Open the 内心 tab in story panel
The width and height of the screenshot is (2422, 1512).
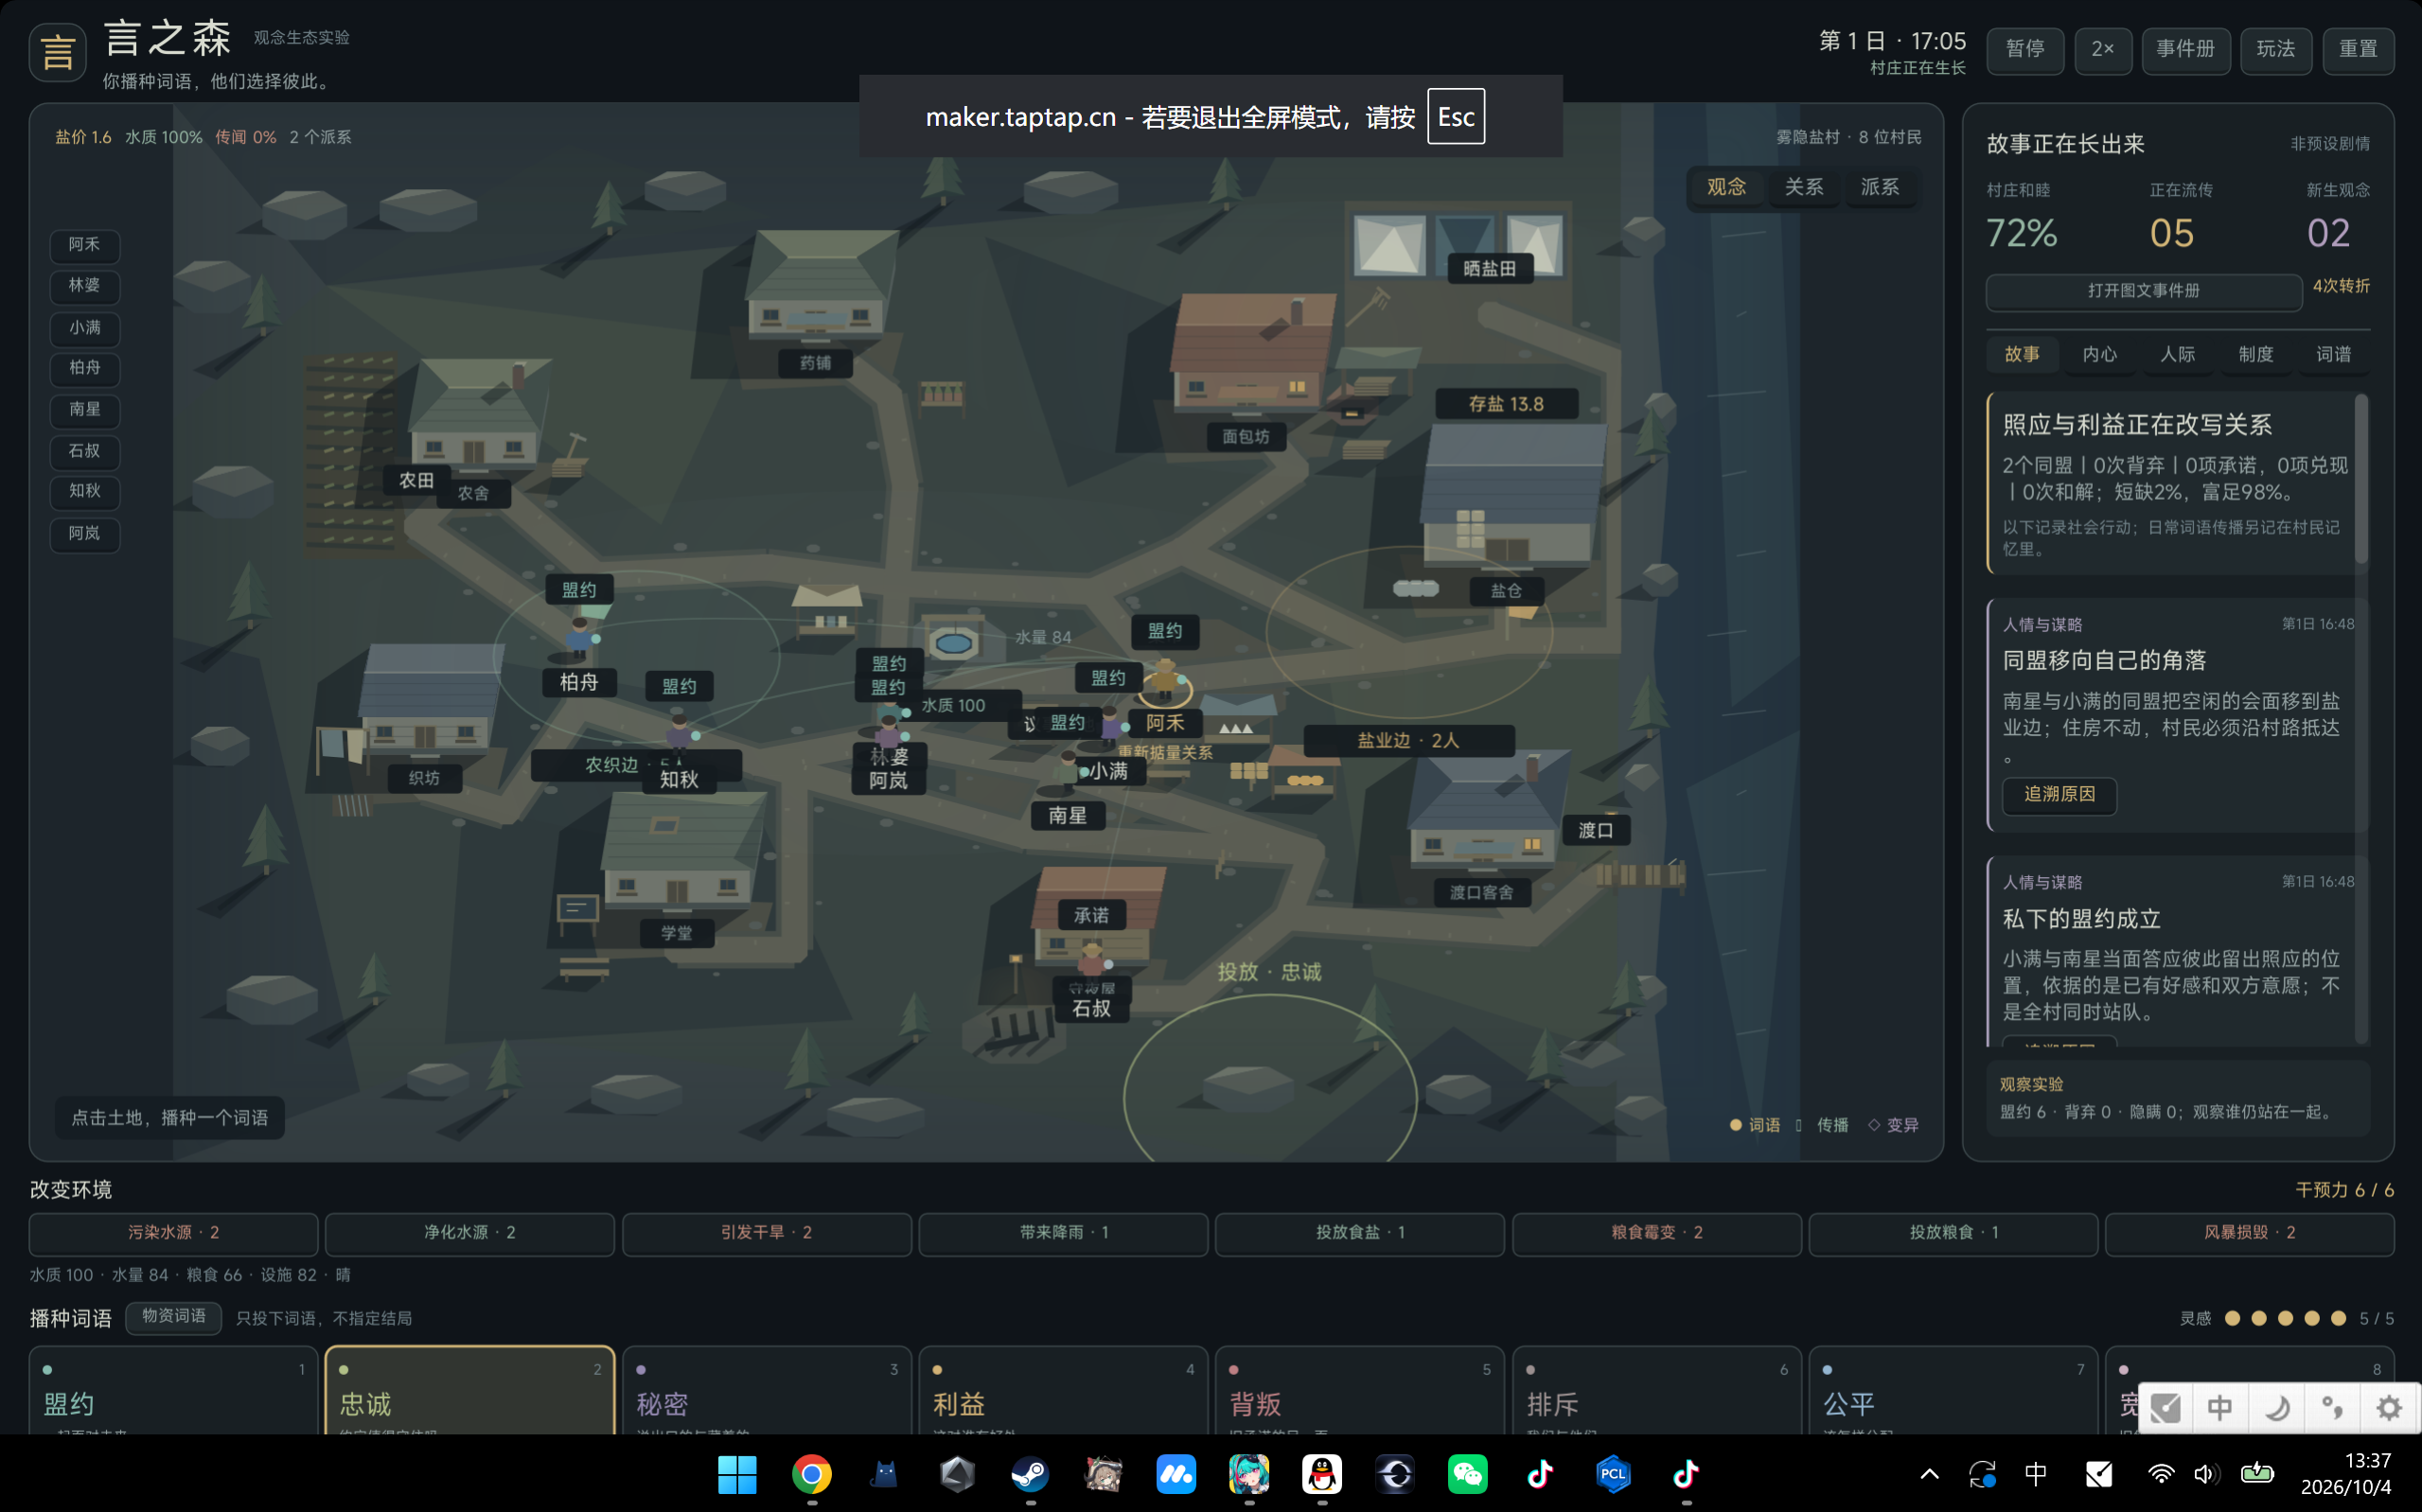(x=2099, y=354)
